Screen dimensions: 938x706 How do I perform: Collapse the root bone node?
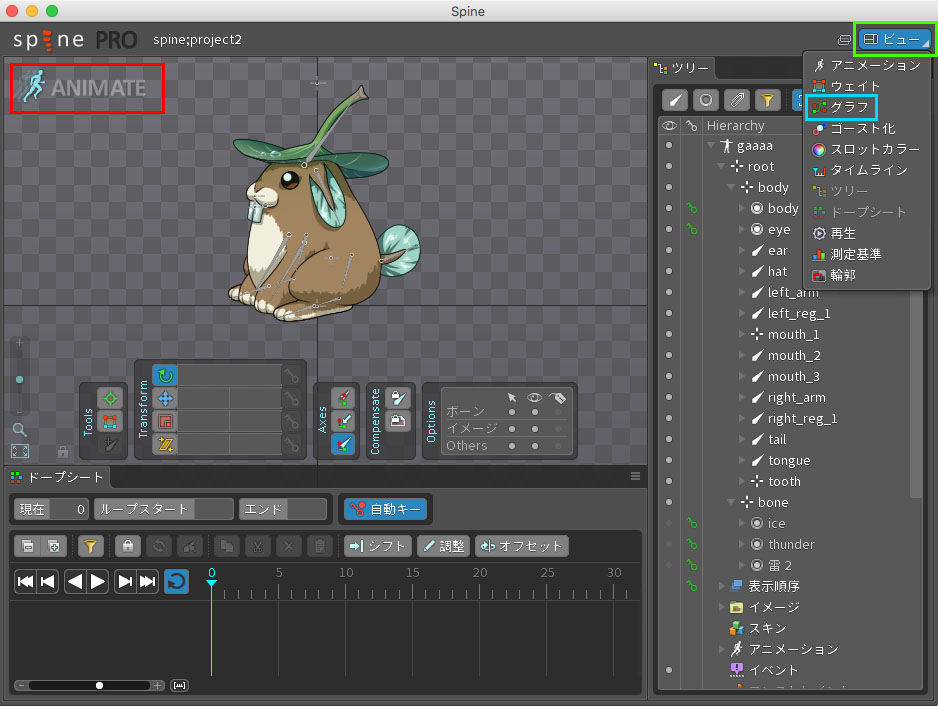(x=721, y=166)
